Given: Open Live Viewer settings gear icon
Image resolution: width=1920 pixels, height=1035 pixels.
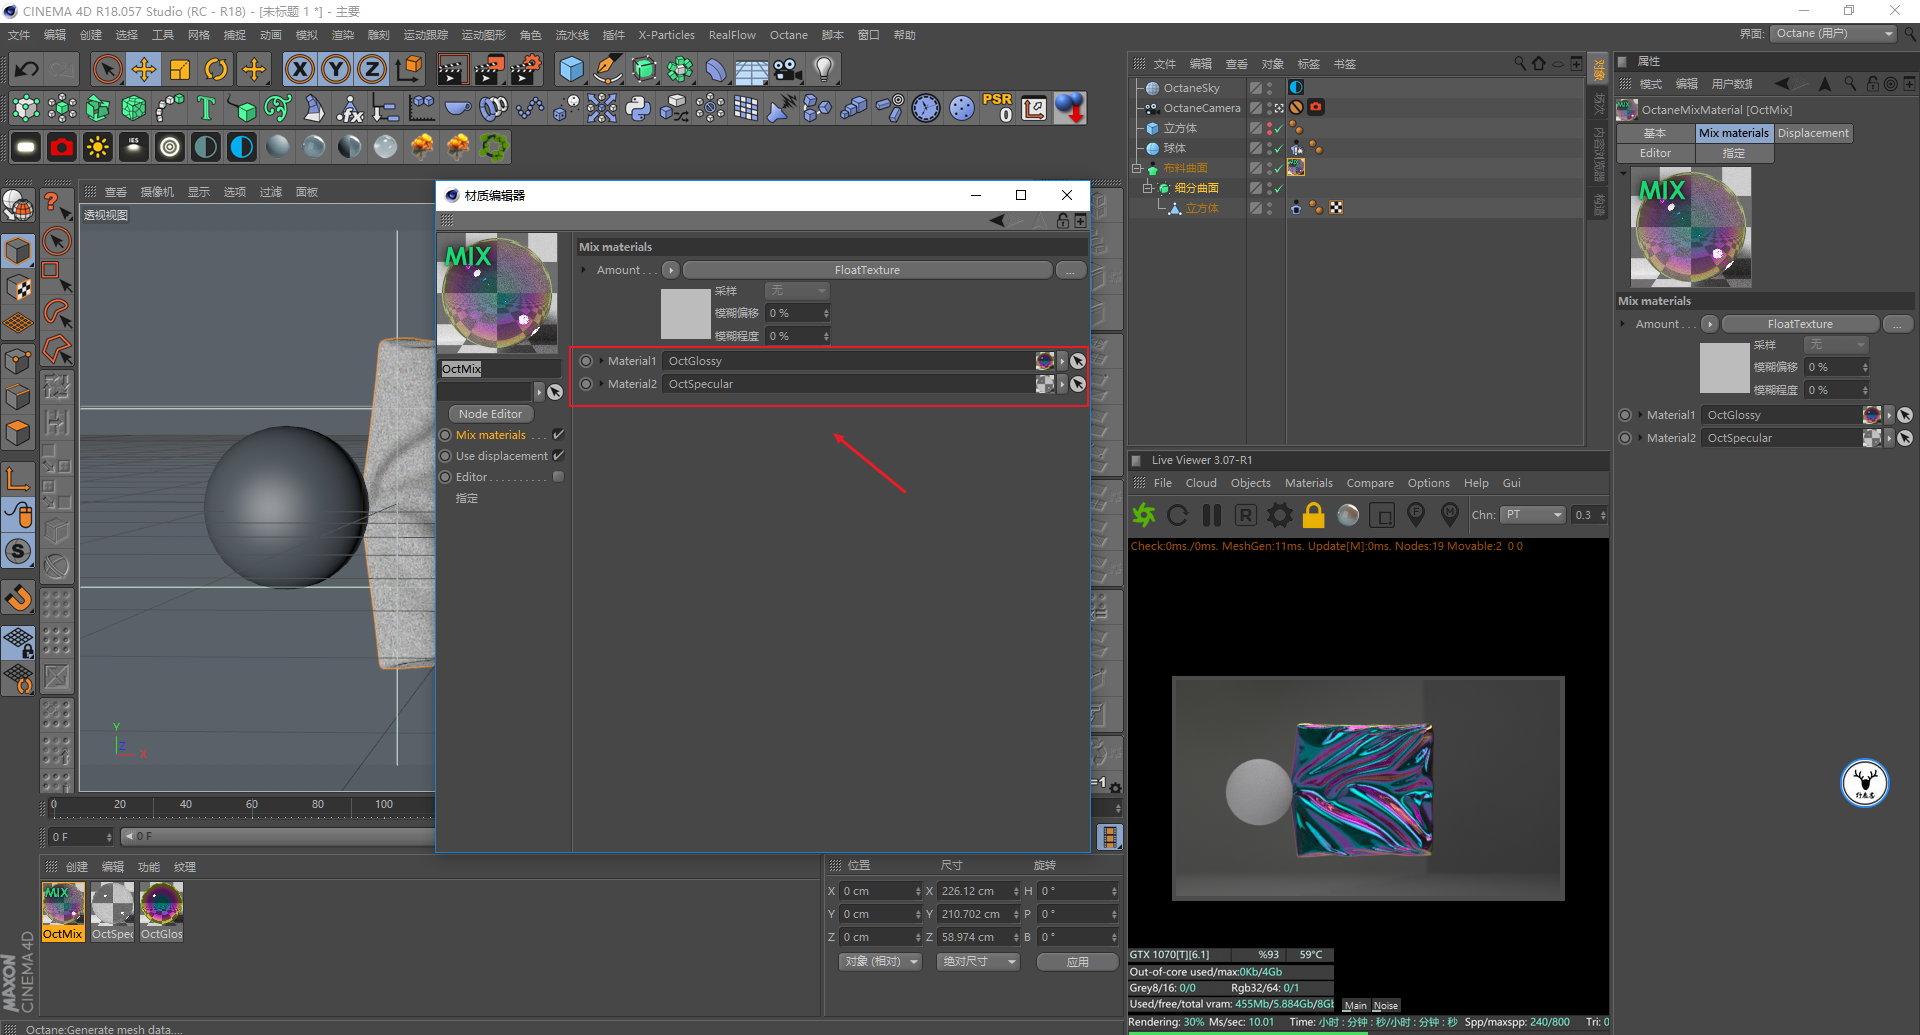Looking at the screenshot, I should (x=1280, y=515).
